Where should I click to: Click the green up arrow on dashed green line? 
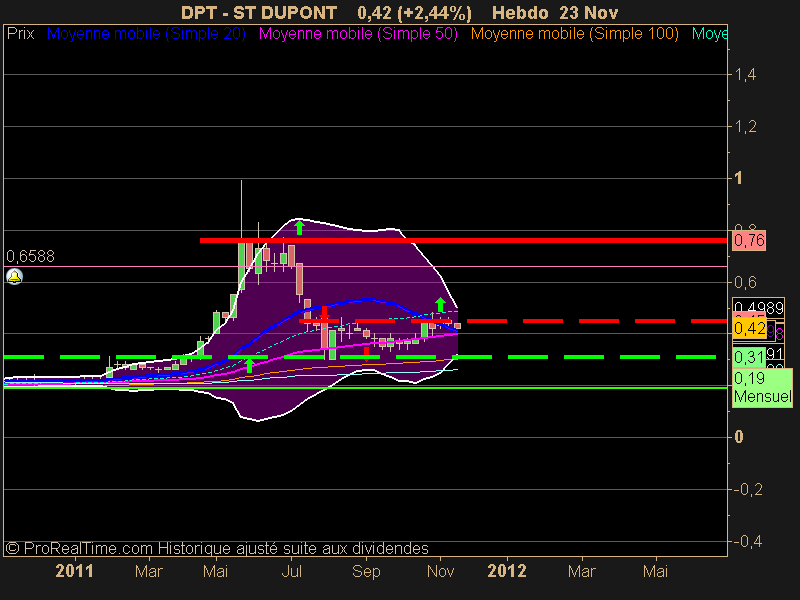(x=249, y=365)
